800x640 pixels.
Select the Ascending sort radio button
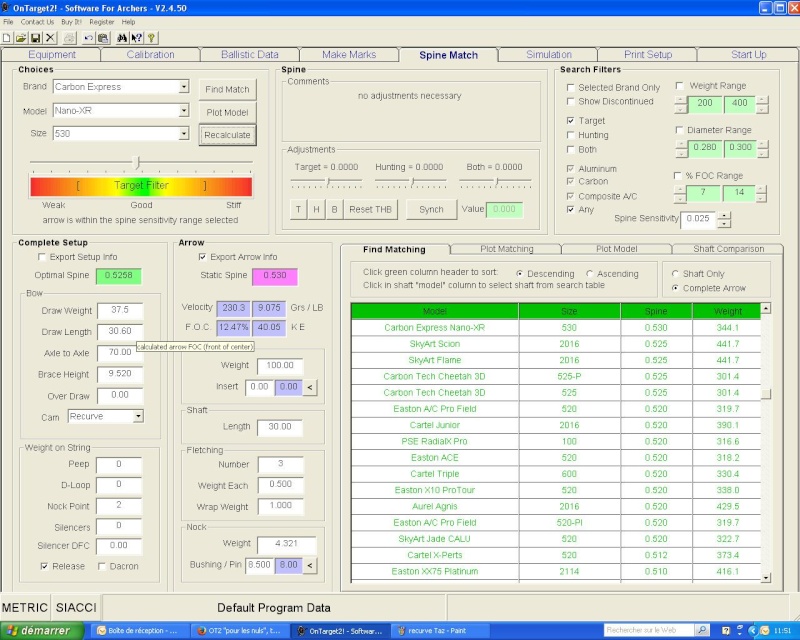point(590,274)
